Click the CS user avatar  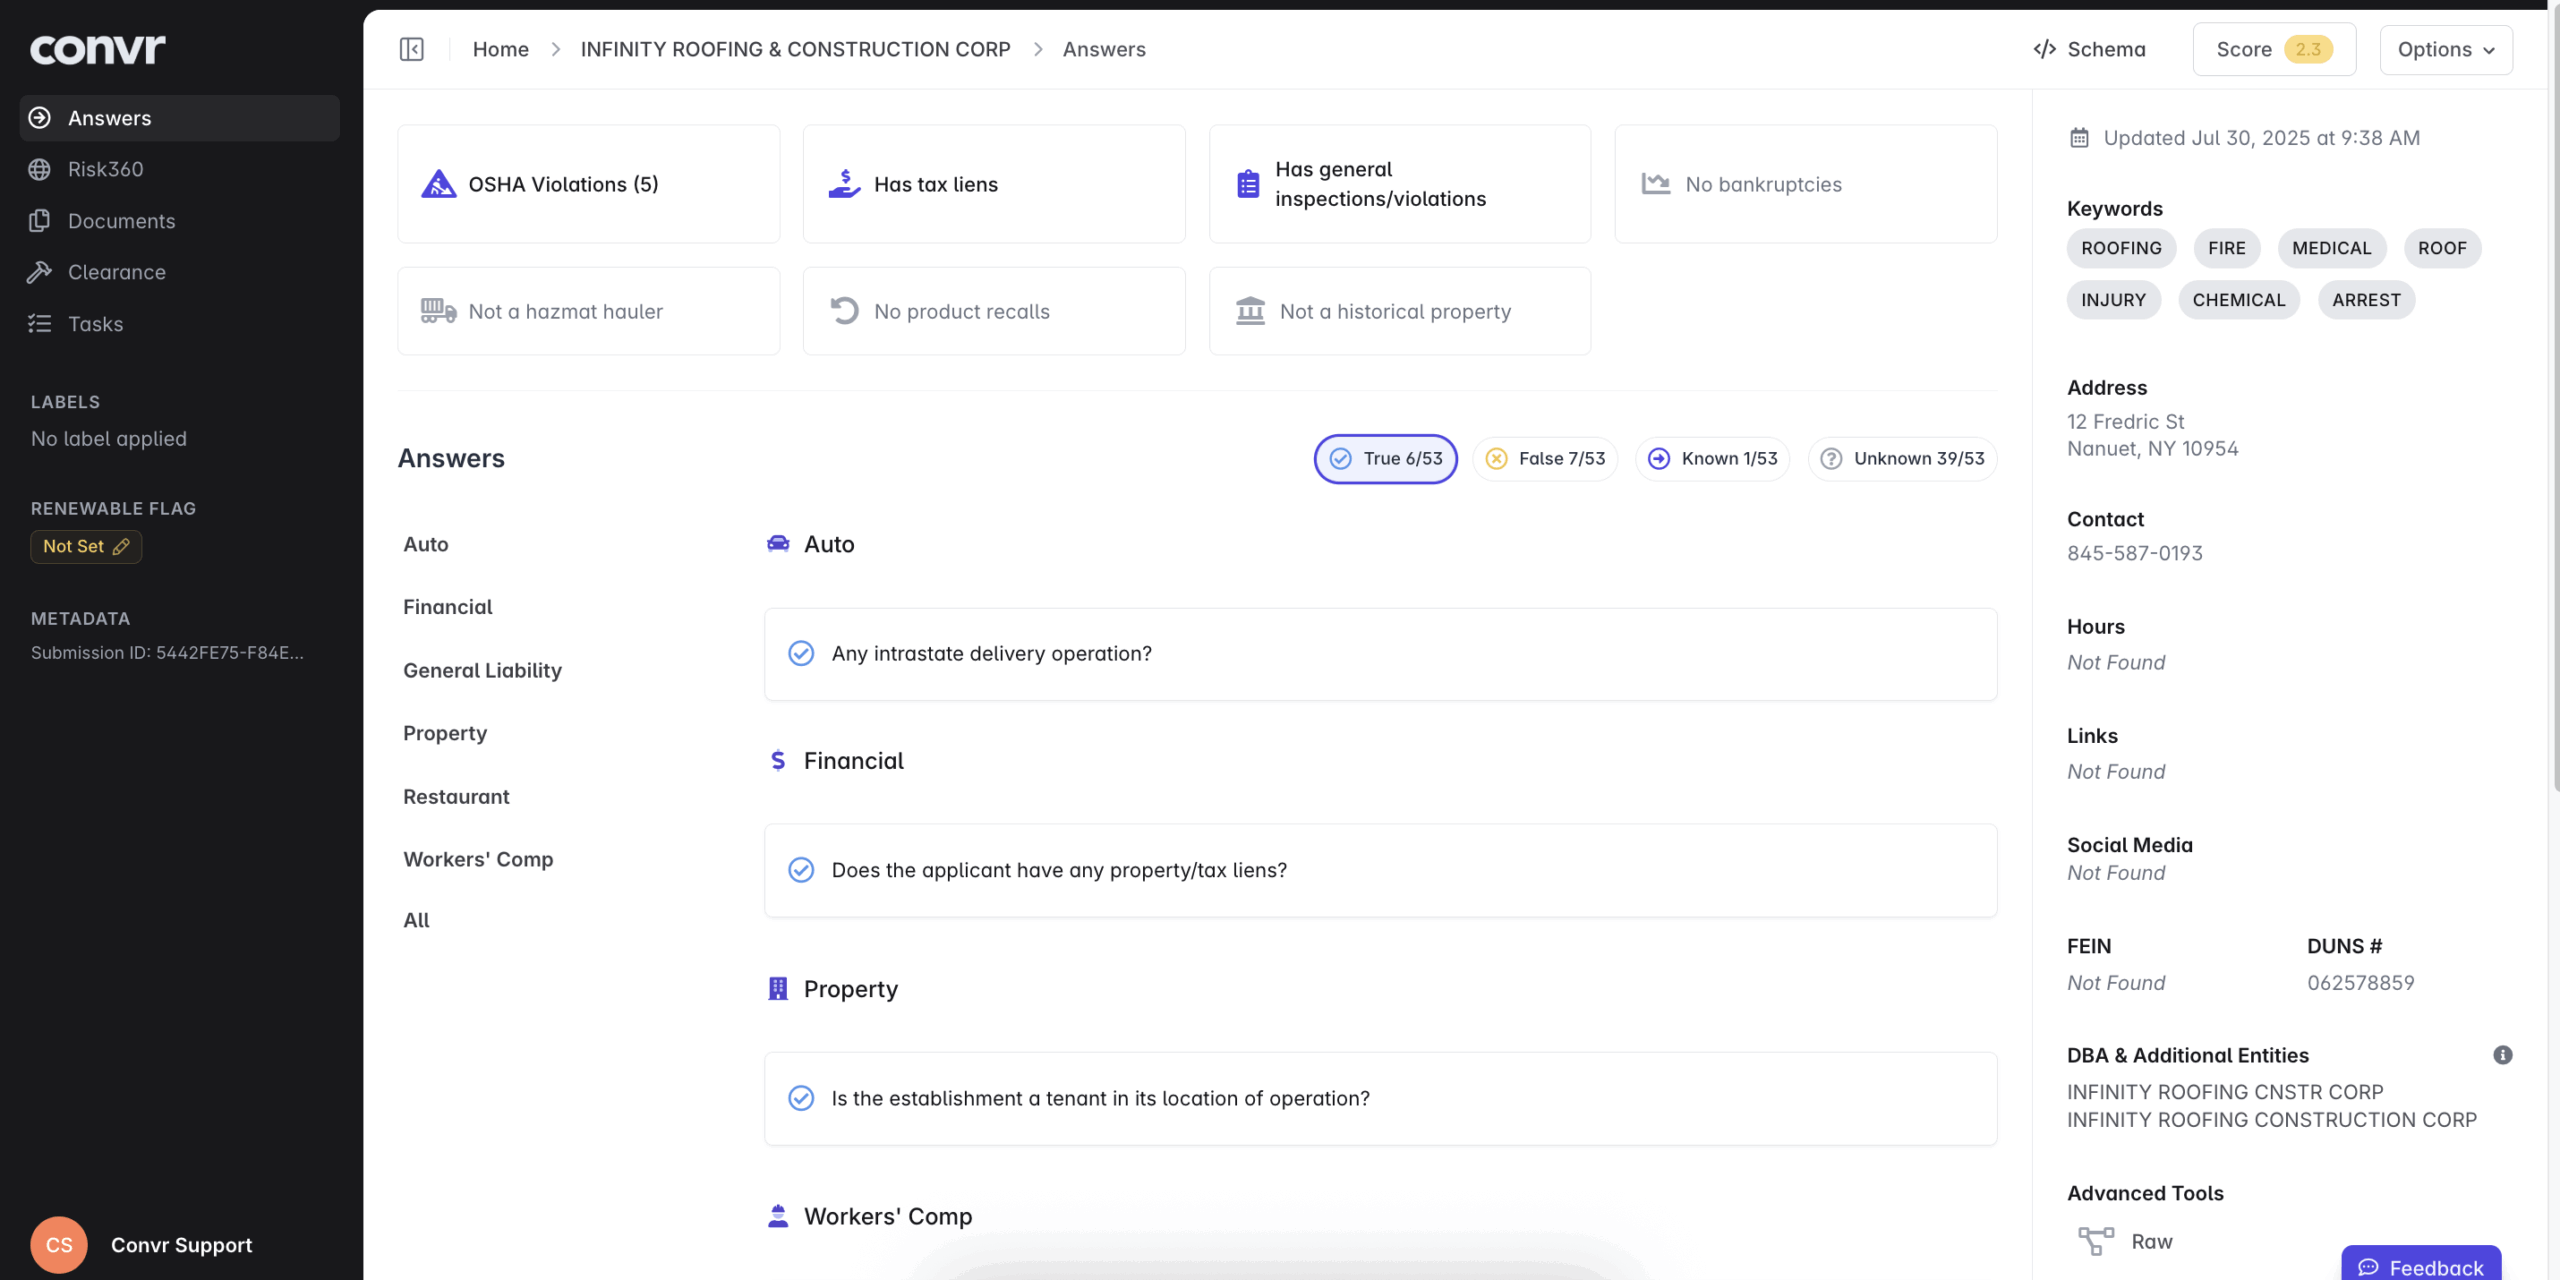click(59, 1244)
